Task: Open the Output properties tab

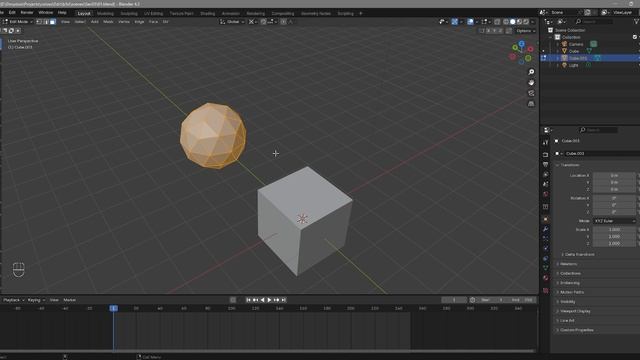Action: point(546,164)
